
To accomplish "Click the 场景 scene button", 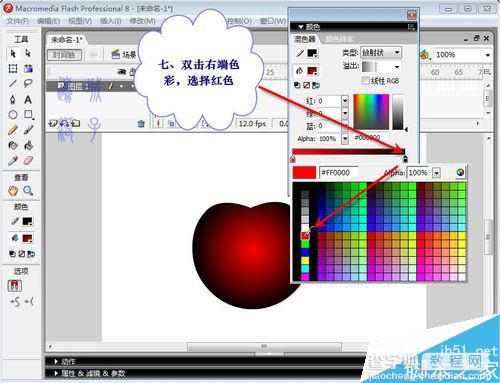I will 124,54.
